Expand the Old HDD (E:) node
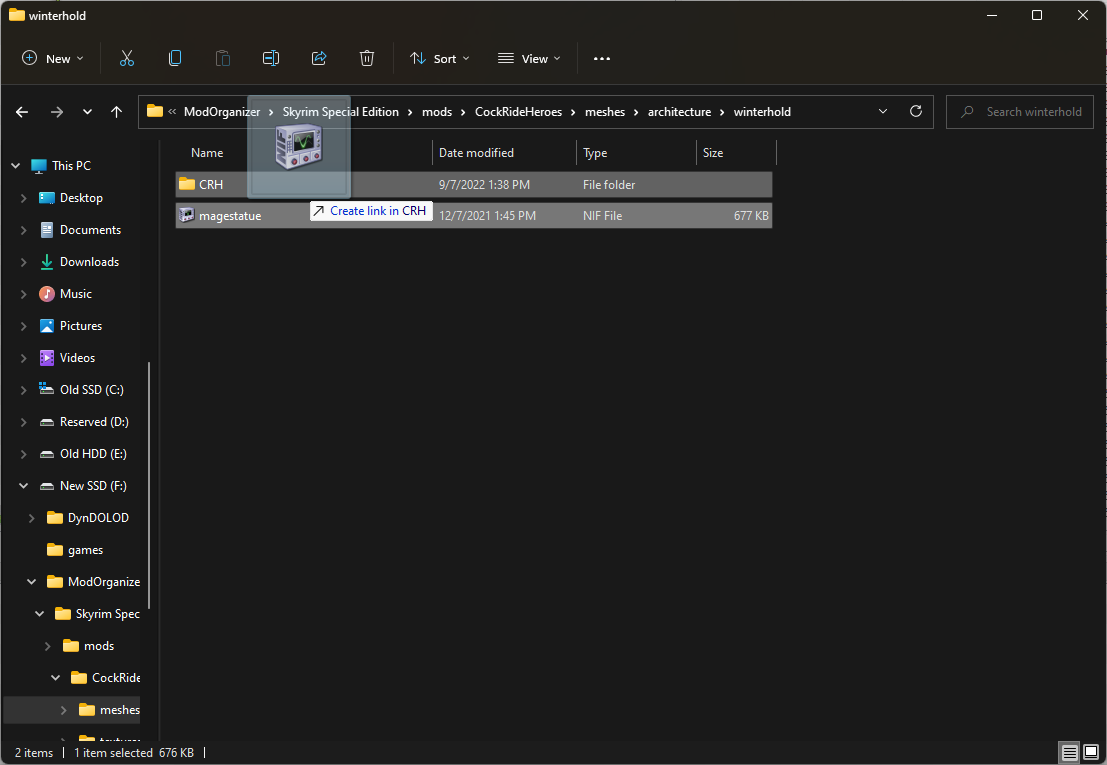Viewport: 1107px width, 765px height. (23, 454)
